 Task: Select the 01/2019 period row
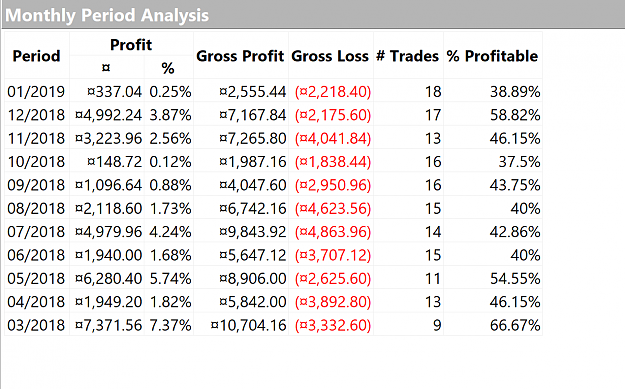click(x=273, y=92)
